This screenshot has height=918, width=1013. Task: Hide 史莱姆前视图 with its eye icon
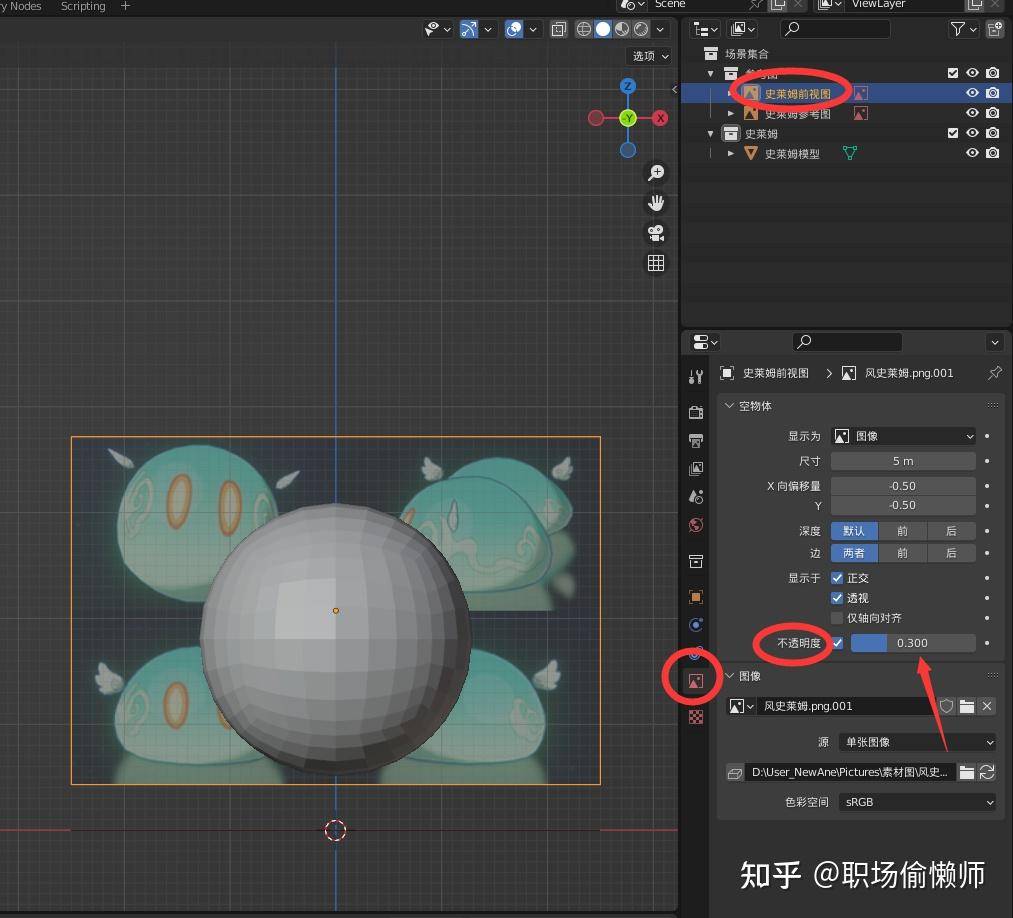click(972, 93)
